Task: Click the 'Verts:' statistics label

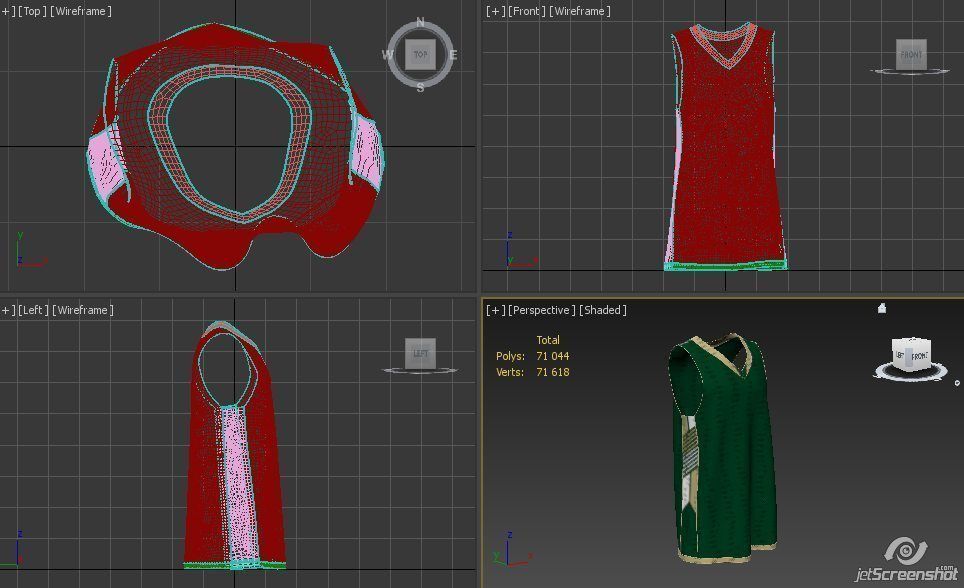Action: [x=510, y=372]
